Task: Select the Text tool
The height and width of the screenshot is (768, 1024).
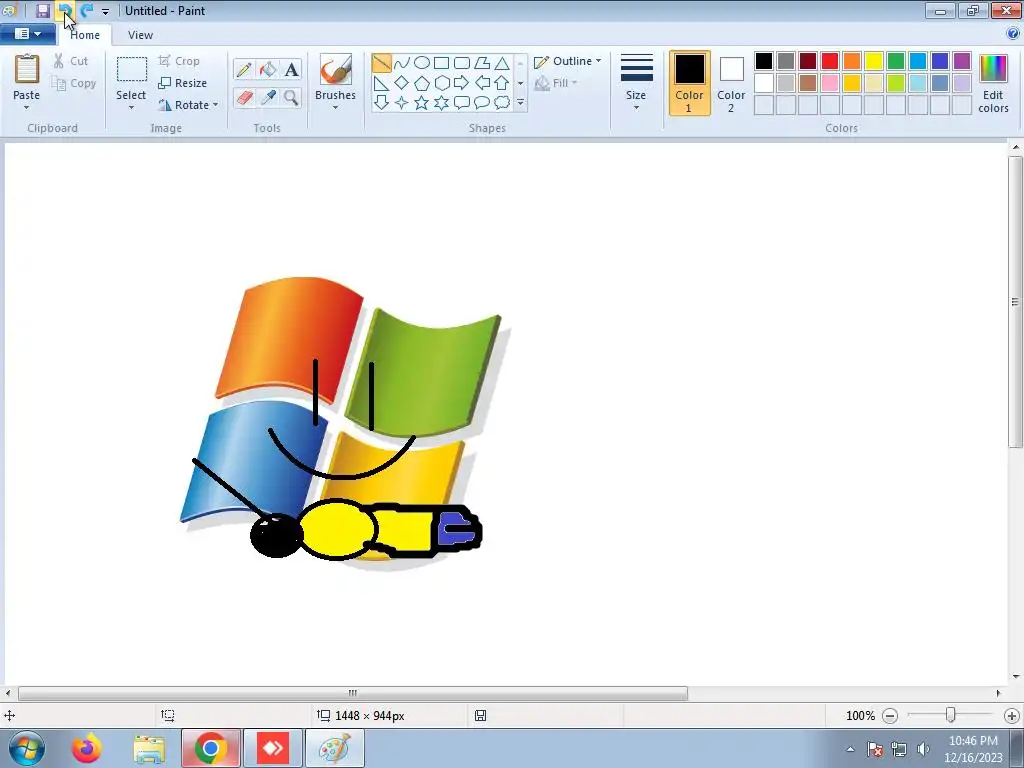Action: click(x=291, y=70)
